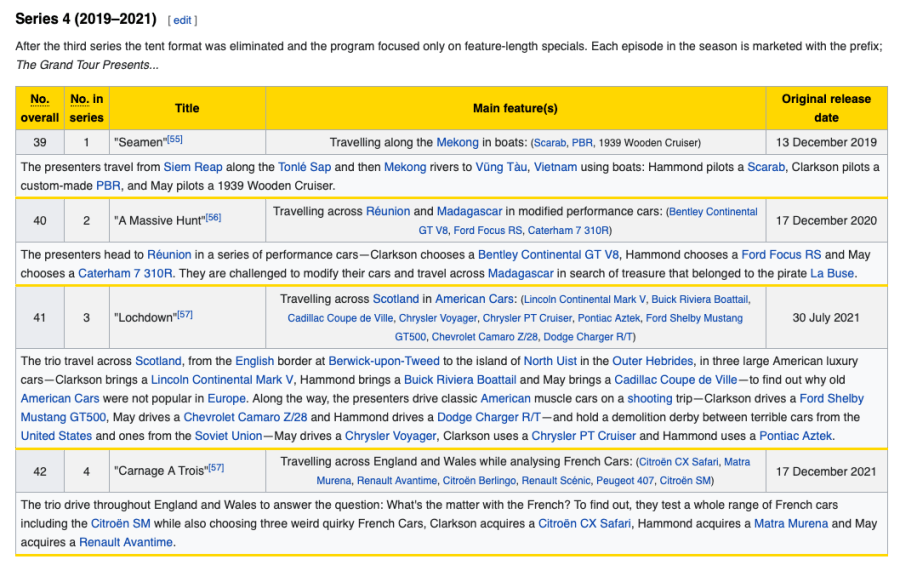Select the '17 December 2021' release date cell
900x565 pixels.
tap(826, 471)
